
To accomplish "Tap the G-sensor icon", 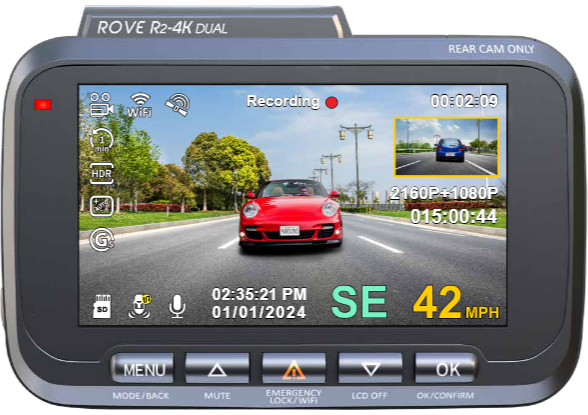I will click(102, 240).
